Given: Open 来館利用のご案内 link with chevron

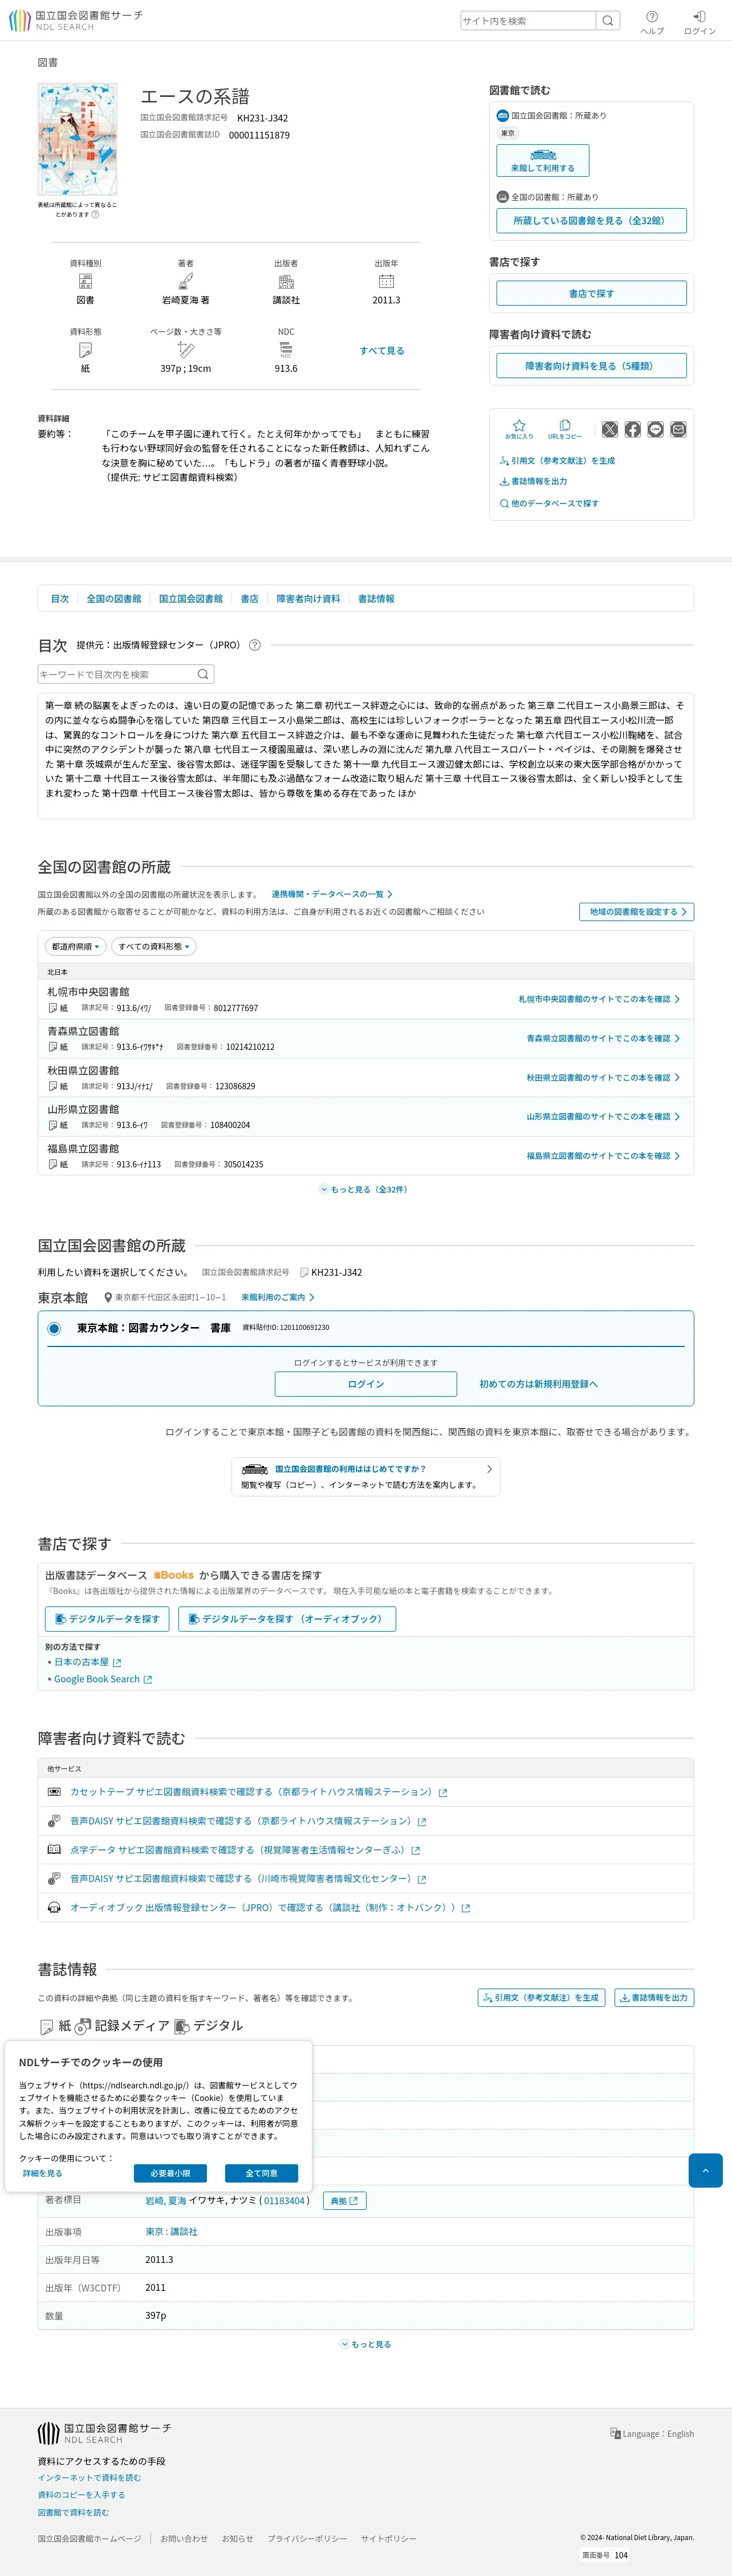Looking at the screenshot, I should coord(278,1297).
